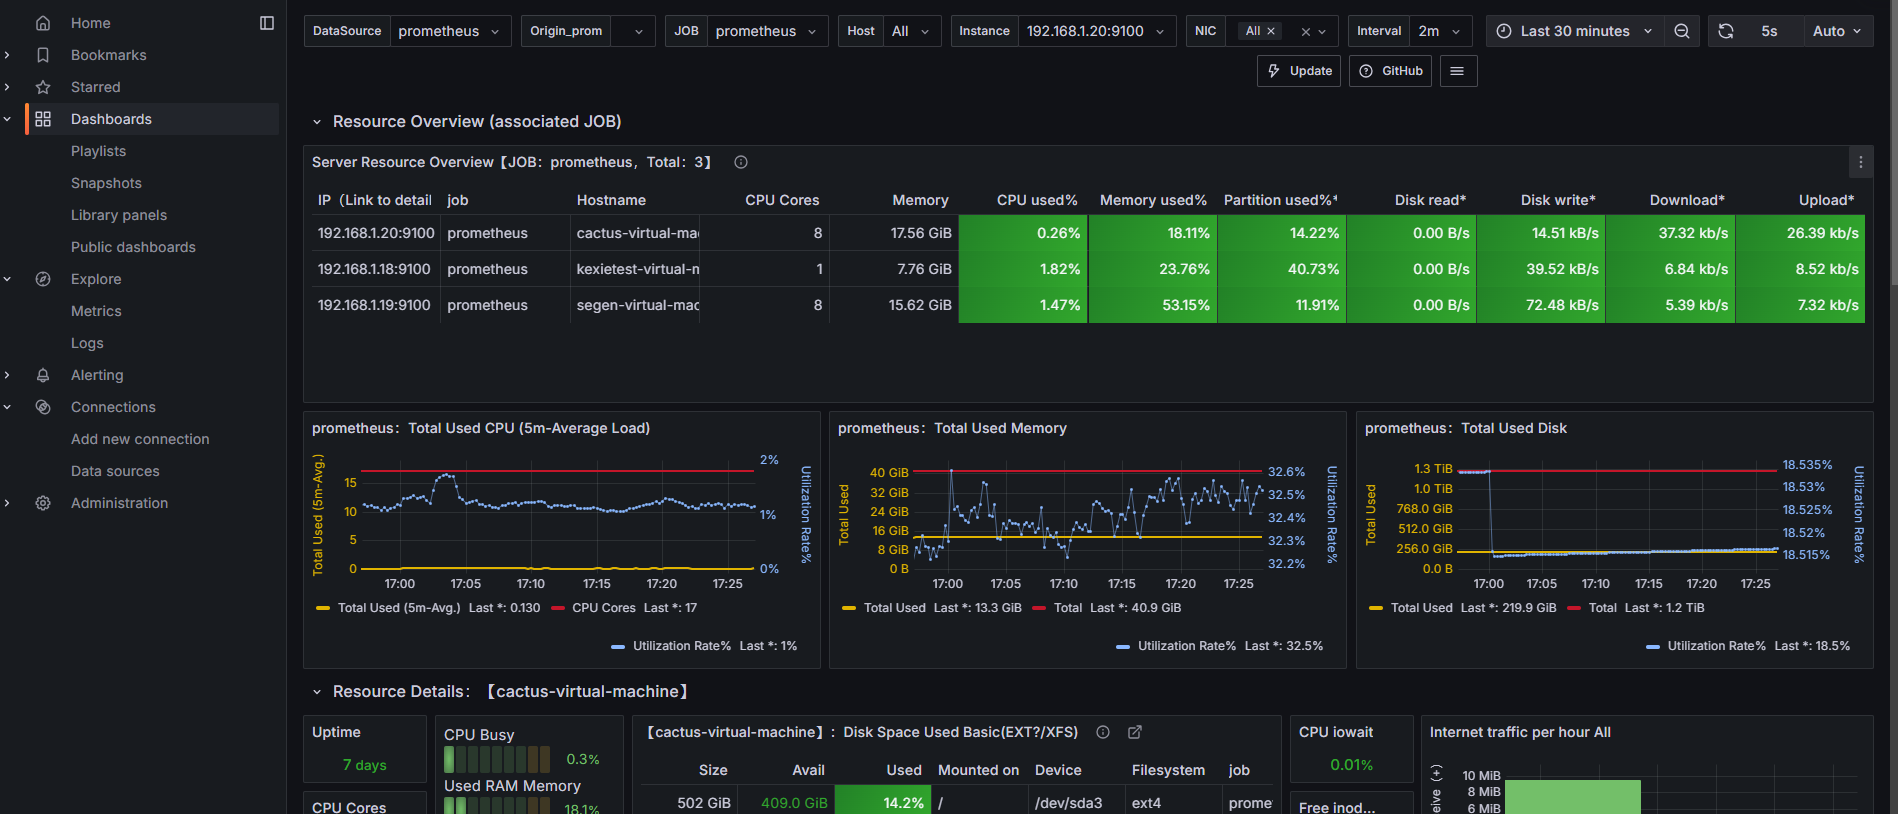Open detail link for 192.168.1.20:9100
Viewport: 1898px width, 814px height.
376,233
